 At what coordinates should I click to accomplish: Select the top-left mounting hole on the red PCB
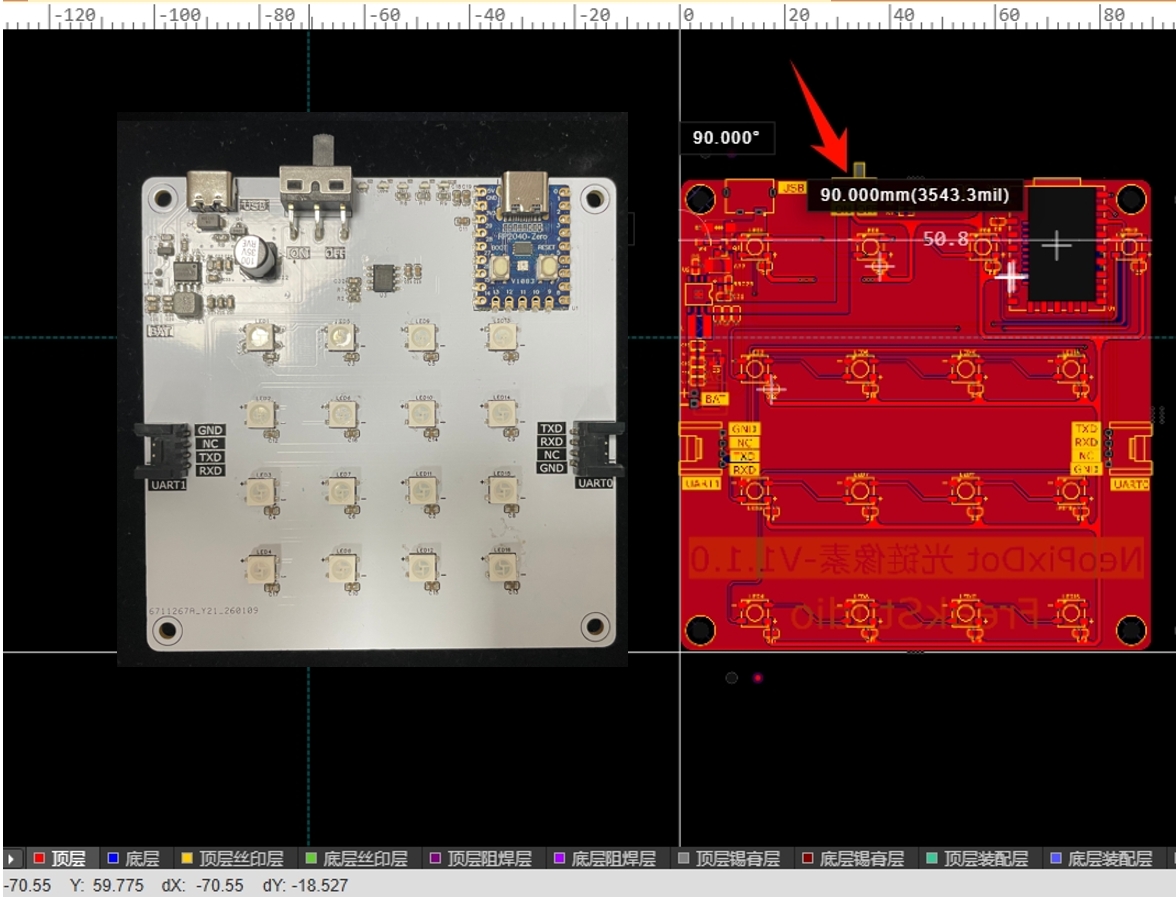[701, 200]
